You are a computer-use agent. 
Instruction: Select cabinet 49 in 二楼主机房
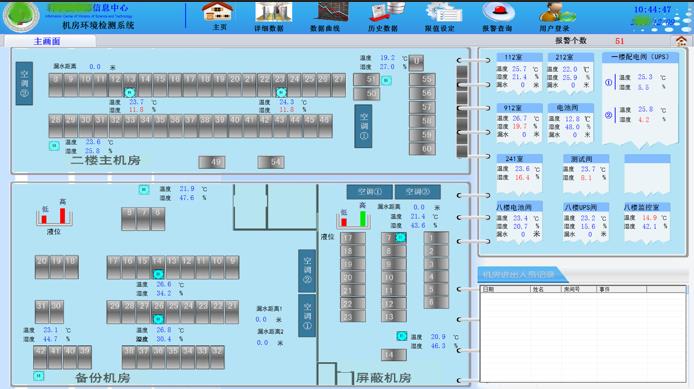[x=212, y=162]
